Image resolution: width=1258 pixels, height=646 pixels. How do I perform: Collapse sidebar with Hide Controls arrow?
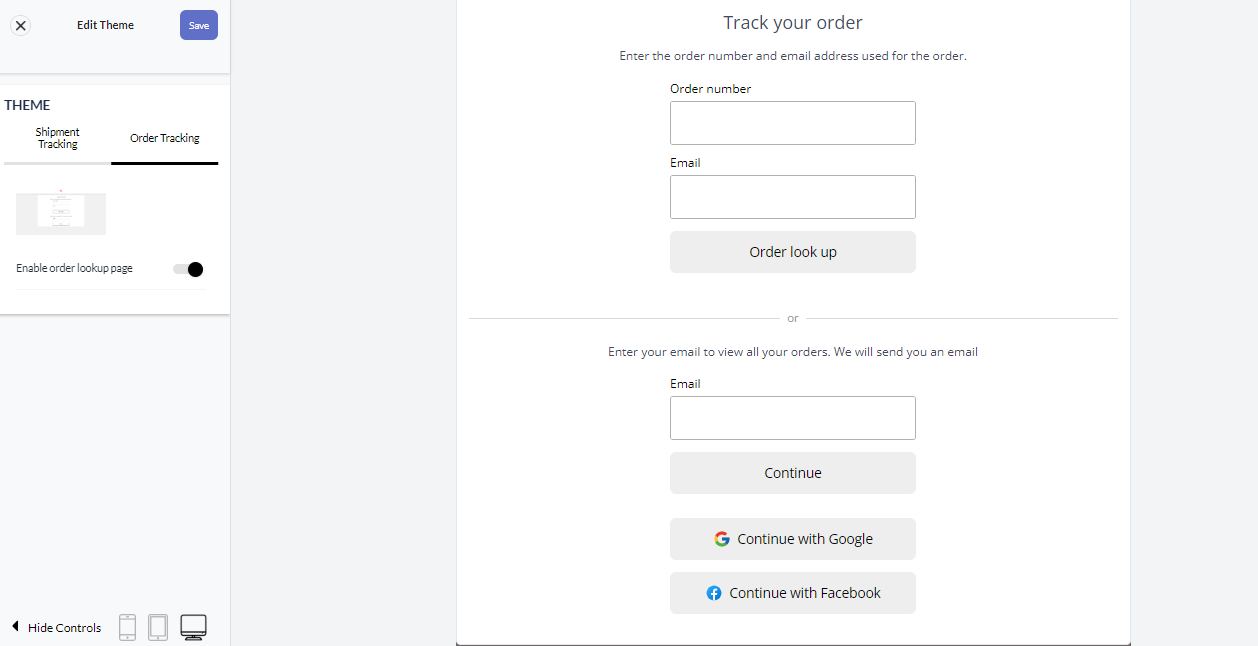15,626
